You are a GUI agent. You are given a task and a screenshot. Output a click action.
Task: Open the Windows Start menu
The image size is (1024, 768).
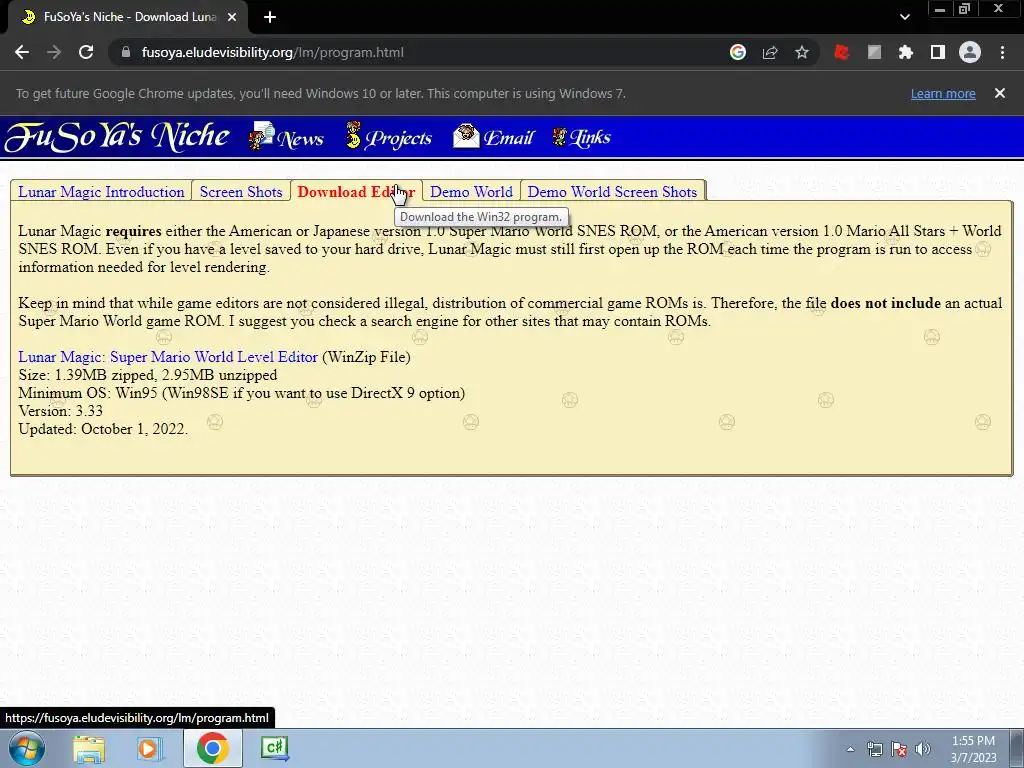coord(27,748)
